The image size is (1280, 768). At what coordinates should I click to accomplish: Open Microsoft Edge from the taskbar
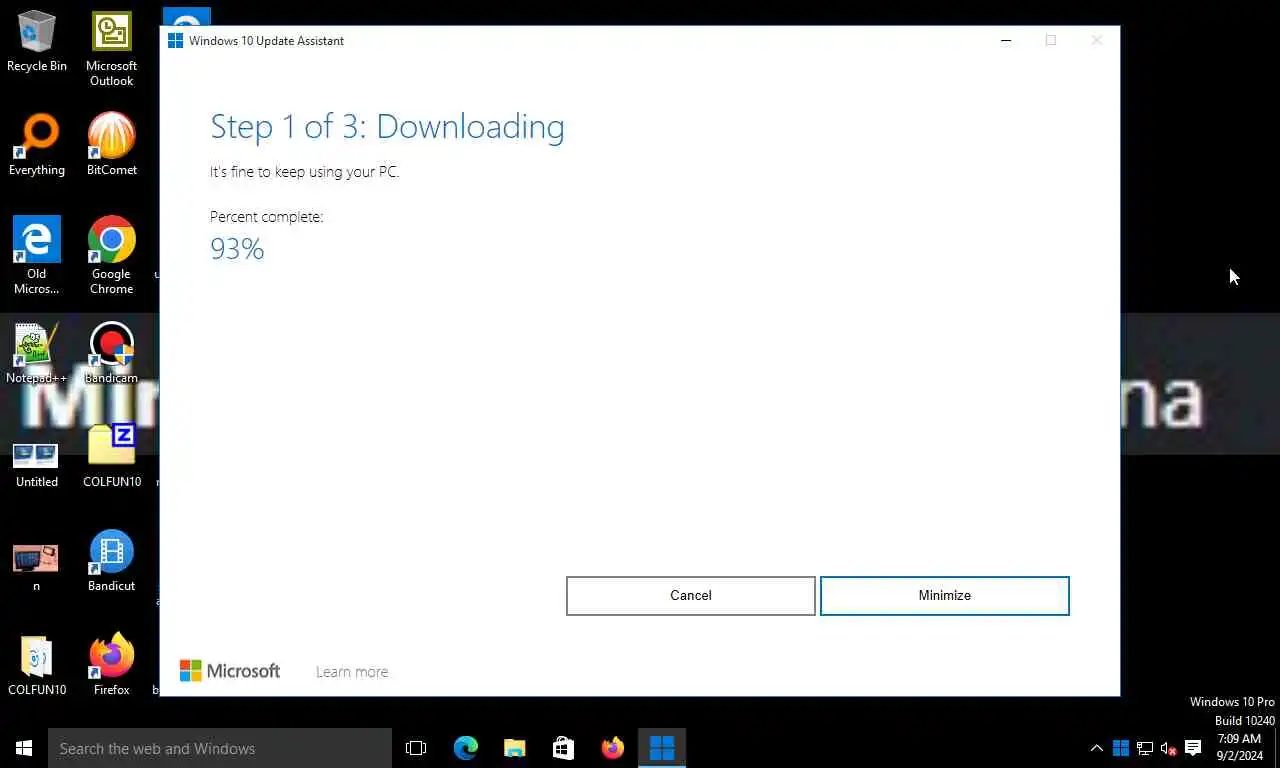coord(466,748)
